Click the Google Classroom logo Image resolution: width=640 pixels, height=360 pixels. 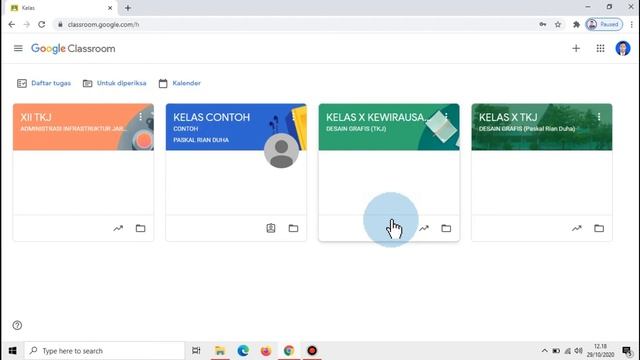pyautogui.click(x=73, y=49)
